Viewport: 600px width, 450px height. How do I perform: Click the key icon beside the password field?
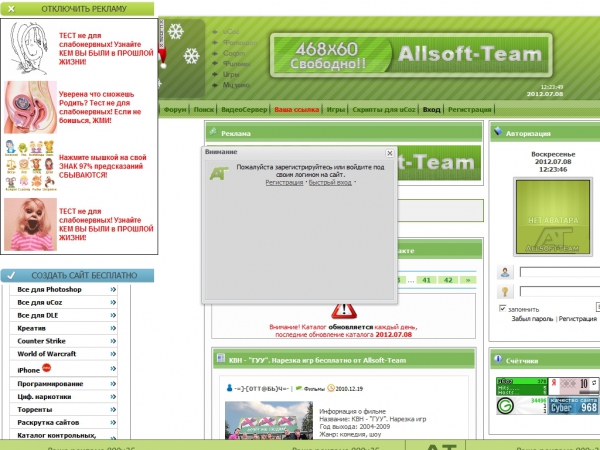(x=505, y=292)
